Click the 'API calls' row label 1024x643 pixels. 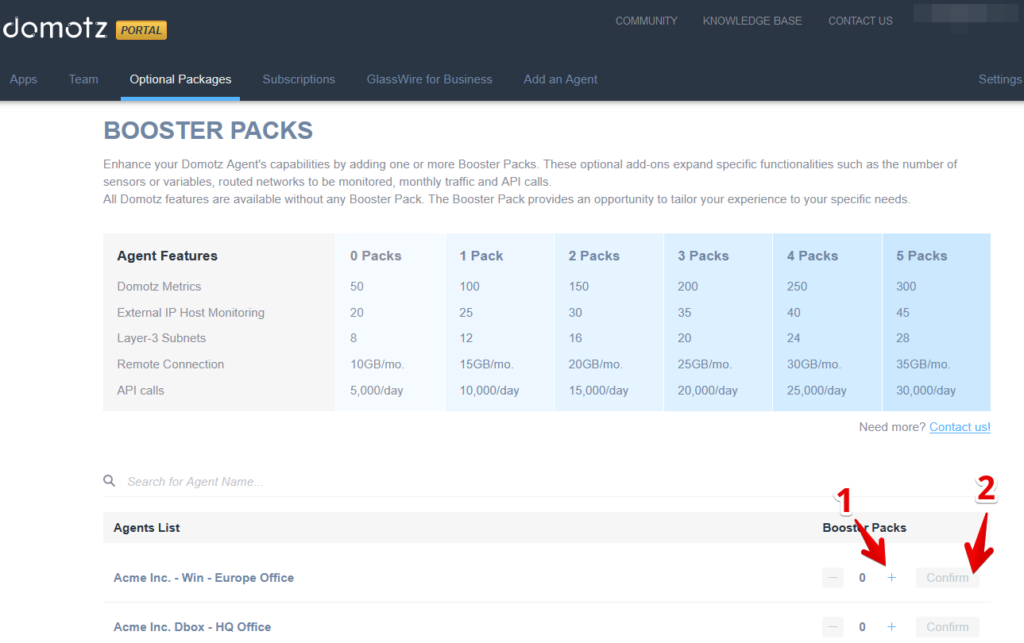coord(140,390)
